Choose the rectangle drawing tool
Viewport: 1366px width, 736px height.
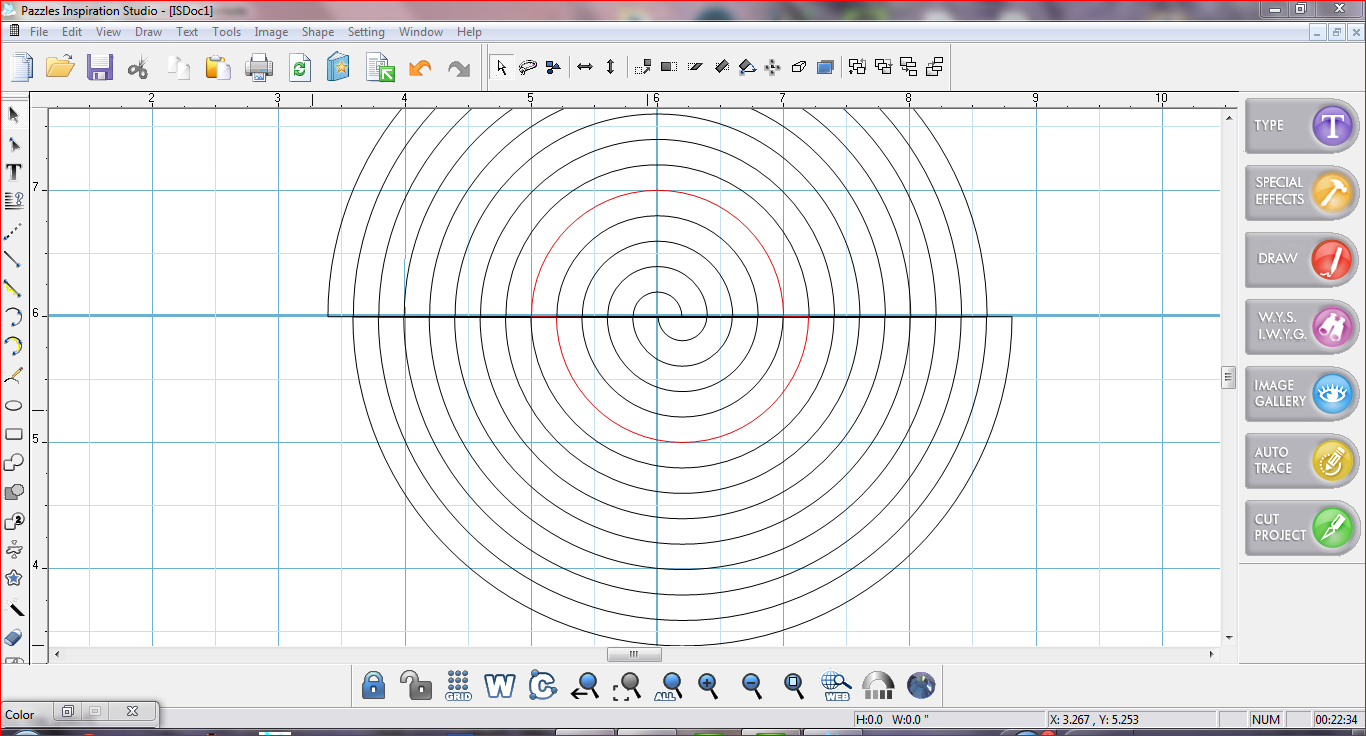(x=14, y=434)
